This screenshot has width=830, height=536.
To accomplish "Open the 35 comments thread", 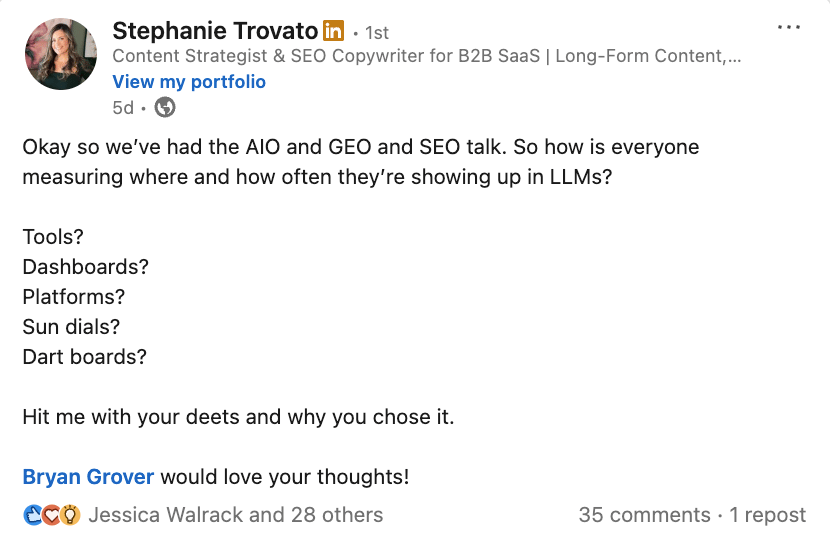I will 644,515.
